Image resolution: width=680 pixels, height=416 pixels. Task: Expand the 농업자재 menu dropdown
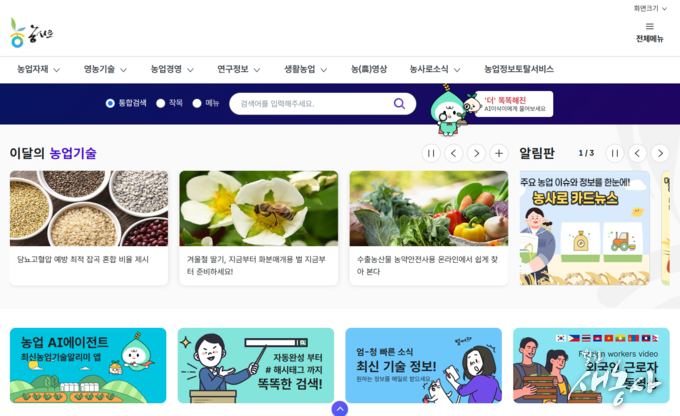(38, 69)
